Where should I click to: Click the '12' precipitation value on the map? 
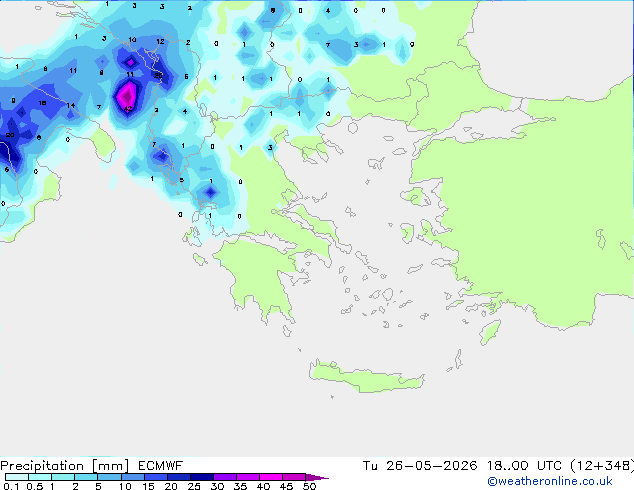coord(160,42)
